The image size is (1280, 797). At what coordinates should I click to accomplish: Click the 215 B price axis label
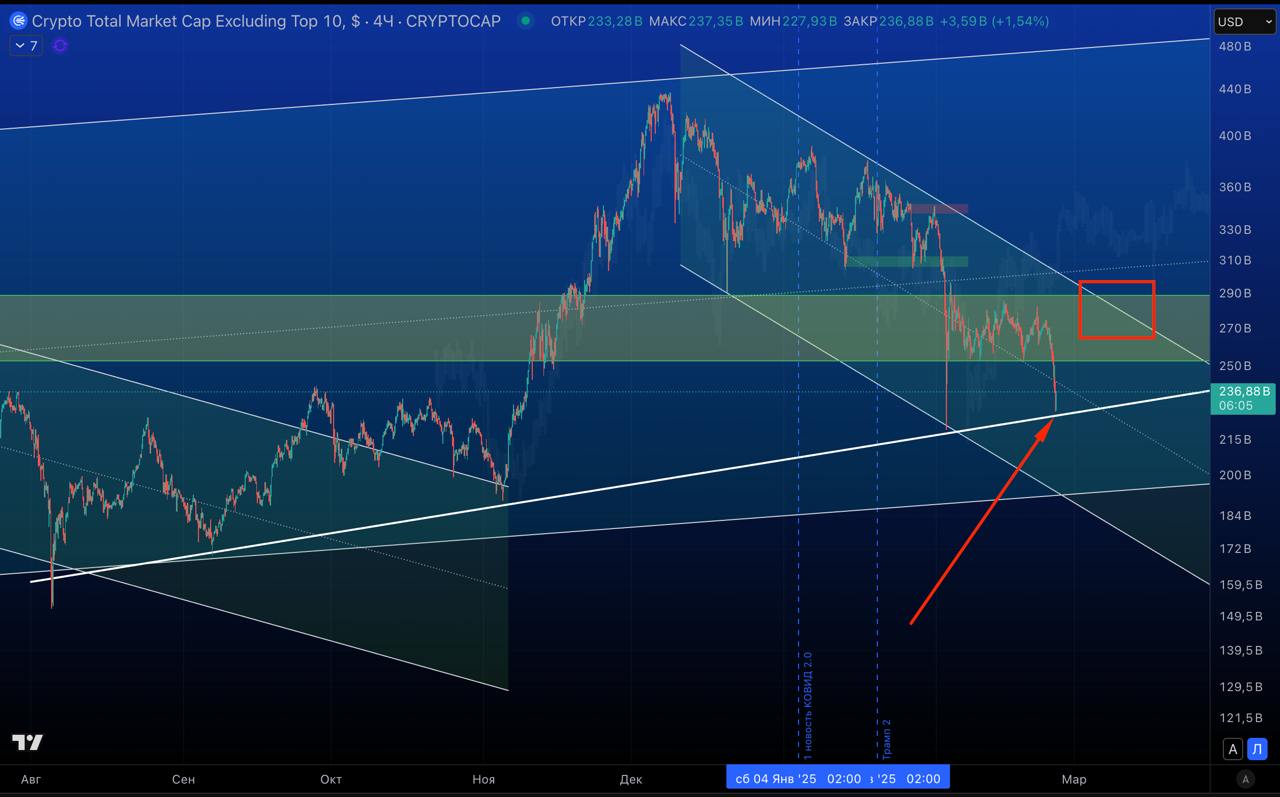(1235, 439)
